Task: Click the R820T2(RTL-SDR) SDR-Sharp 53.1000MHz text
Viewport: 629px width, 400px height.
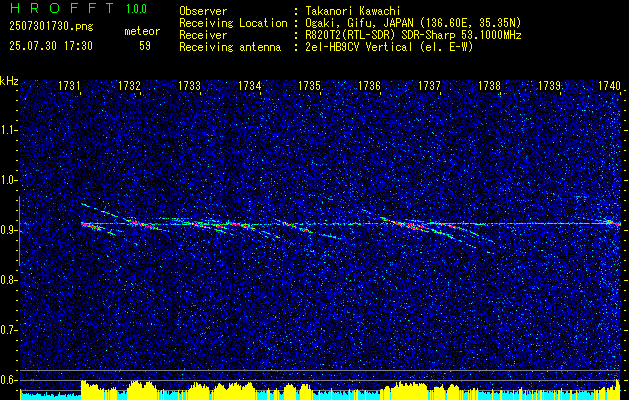Action: [413, 35]
